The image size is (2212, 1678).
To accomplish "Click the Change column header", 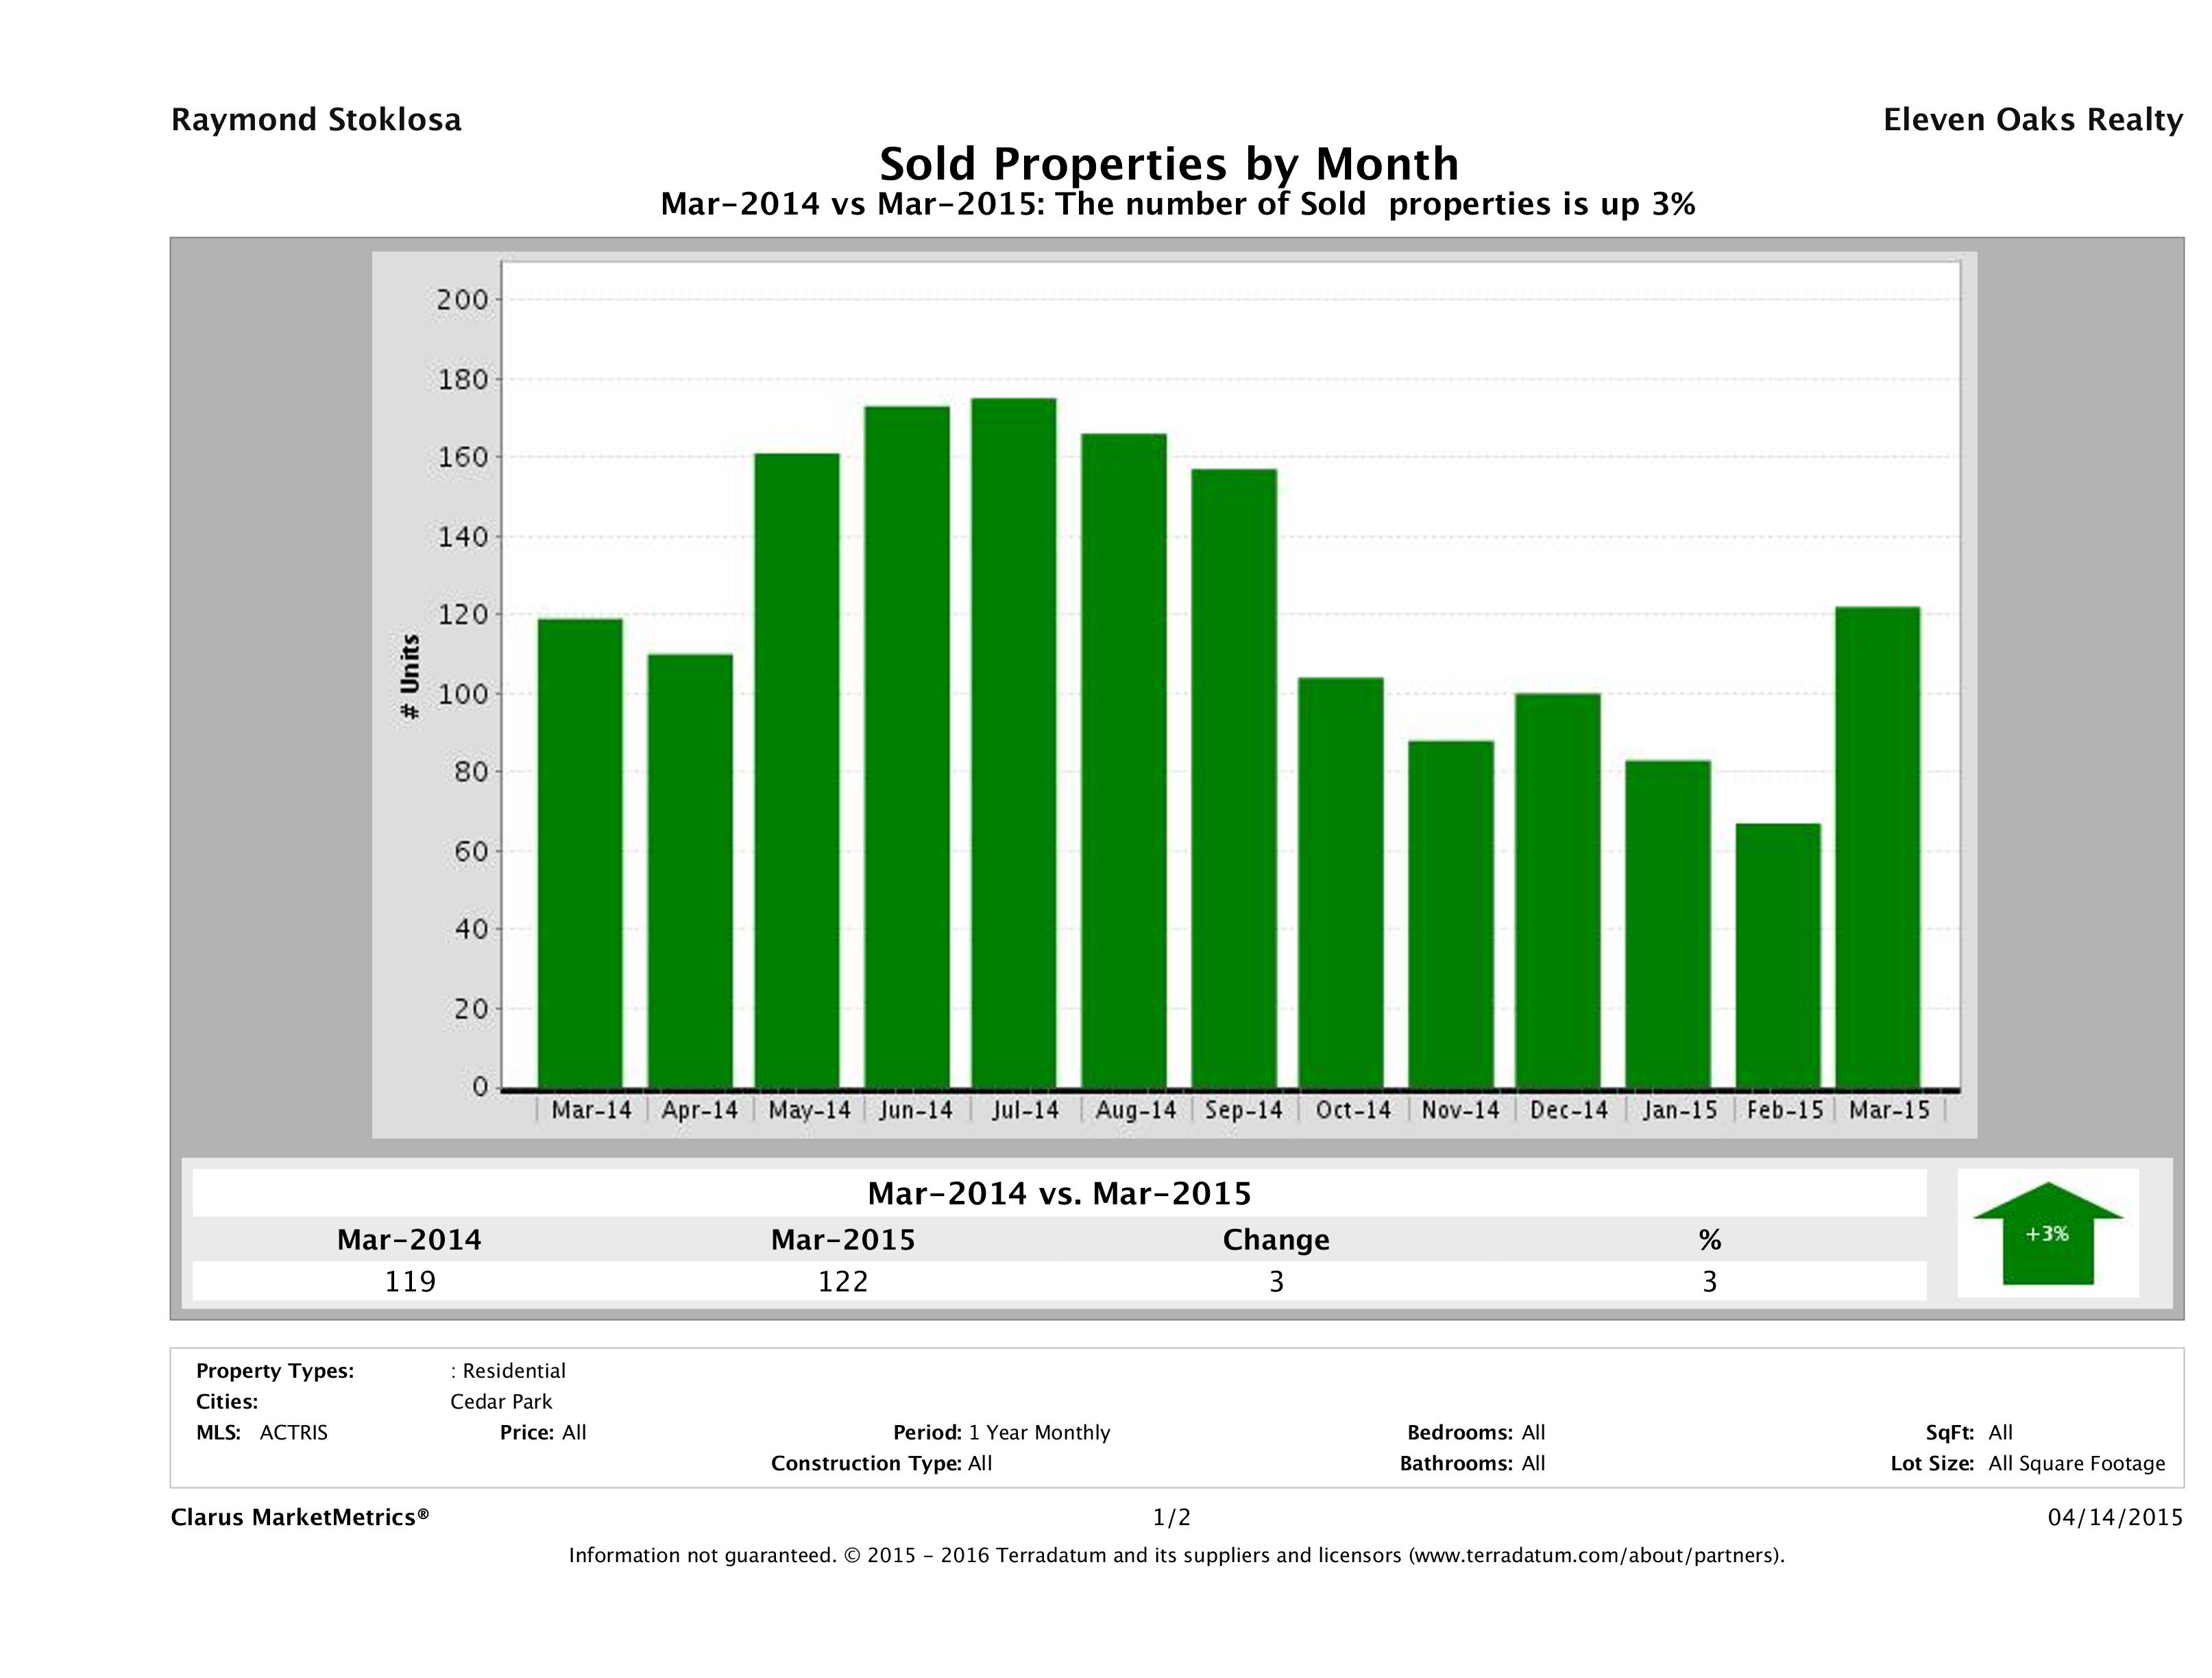I will pyautogui.click(x=1276, y=1240).
